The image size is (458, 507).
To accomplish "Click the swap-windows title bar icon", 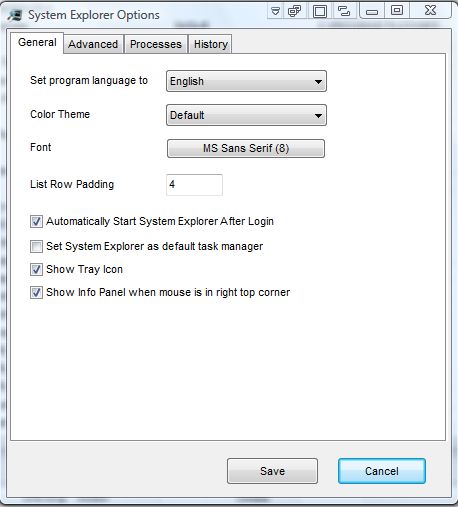I will click(x=344, y=11).
